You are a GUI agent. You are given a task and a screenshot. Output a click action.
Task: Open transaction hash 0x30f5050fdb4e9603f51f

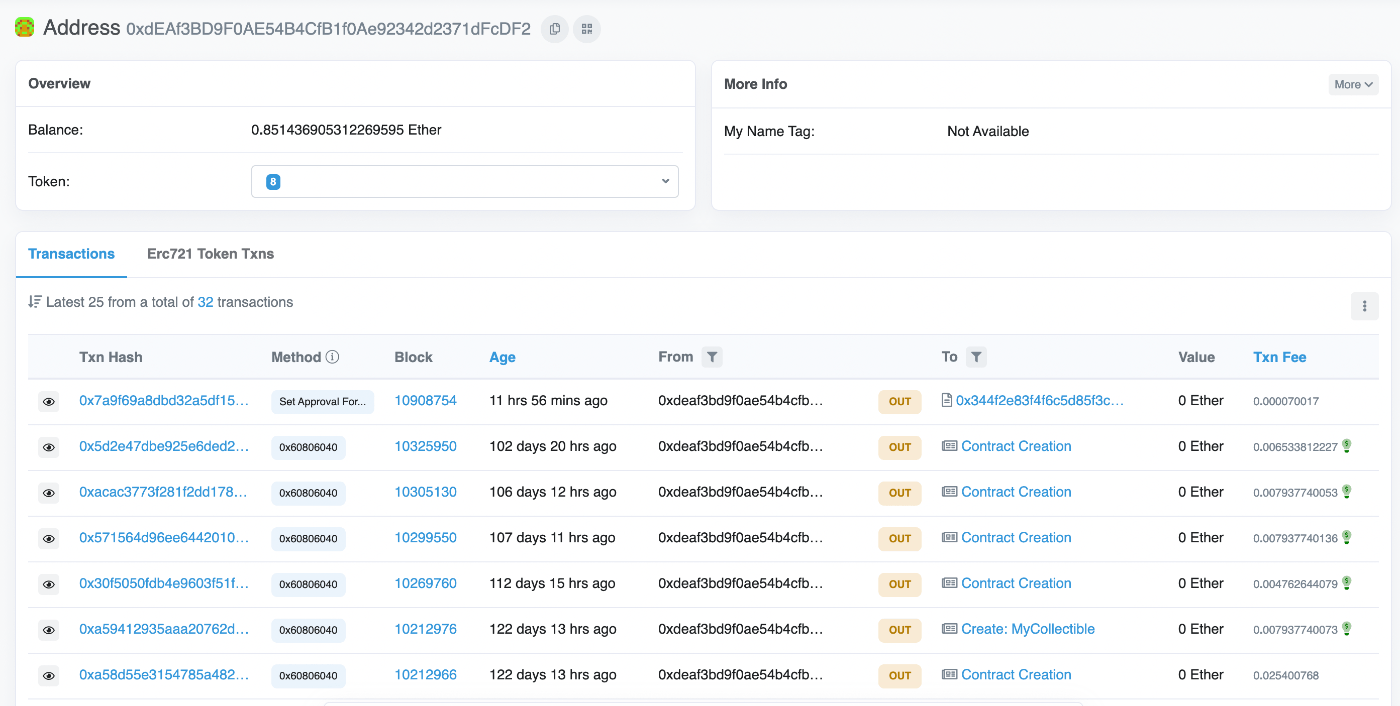pos(164,583)
